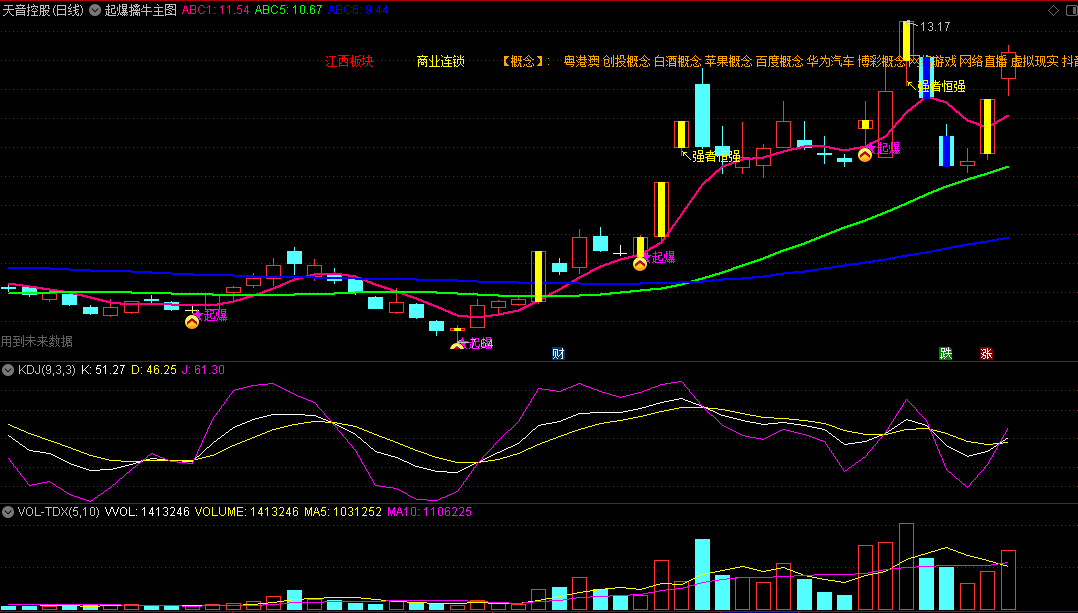Click the 创投概念 concept label
1078x613 pixels.
click(x=626, y=61)
